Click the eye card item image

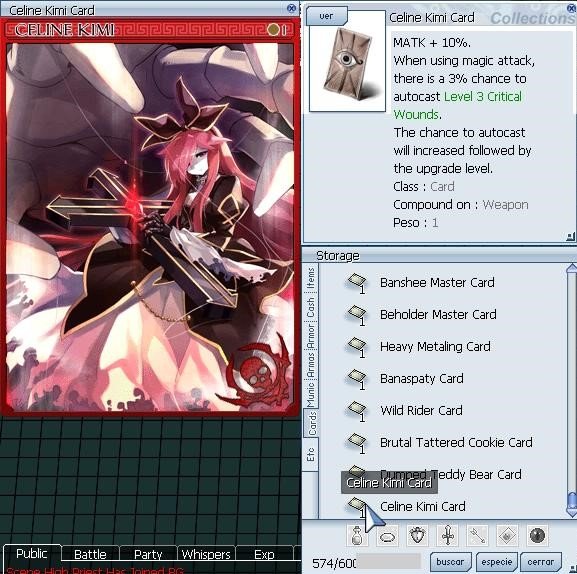pyautogui.click(x=347, y=64)
